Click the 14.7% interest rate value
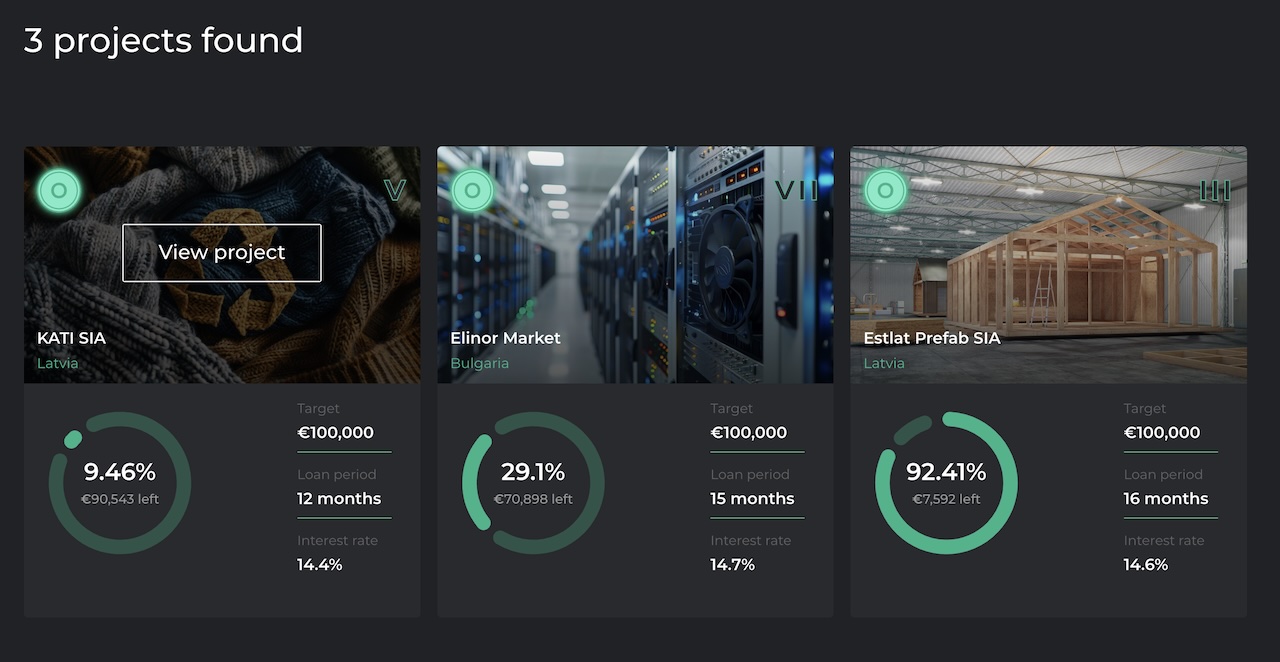This screenshot has height=662, width=1280. pyautogui.click(x=732, y=565)
